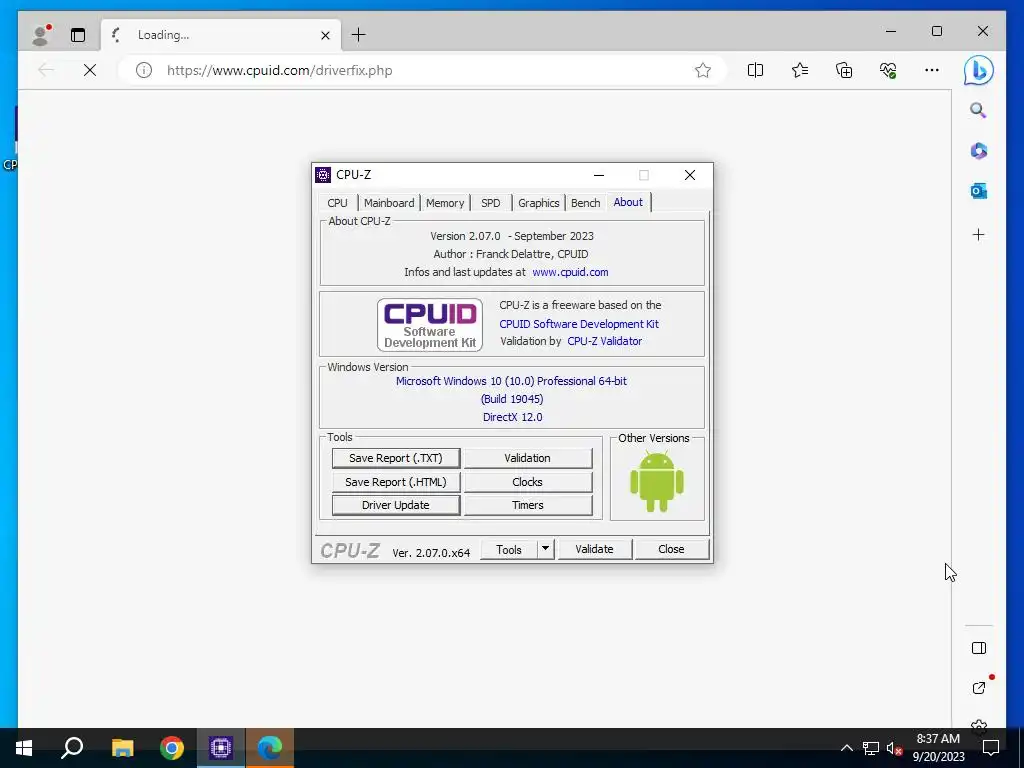The width and height of the screenshot is (1024, 768).
Task: Click Save Report (.HTML) button
Action: point(396,482)
